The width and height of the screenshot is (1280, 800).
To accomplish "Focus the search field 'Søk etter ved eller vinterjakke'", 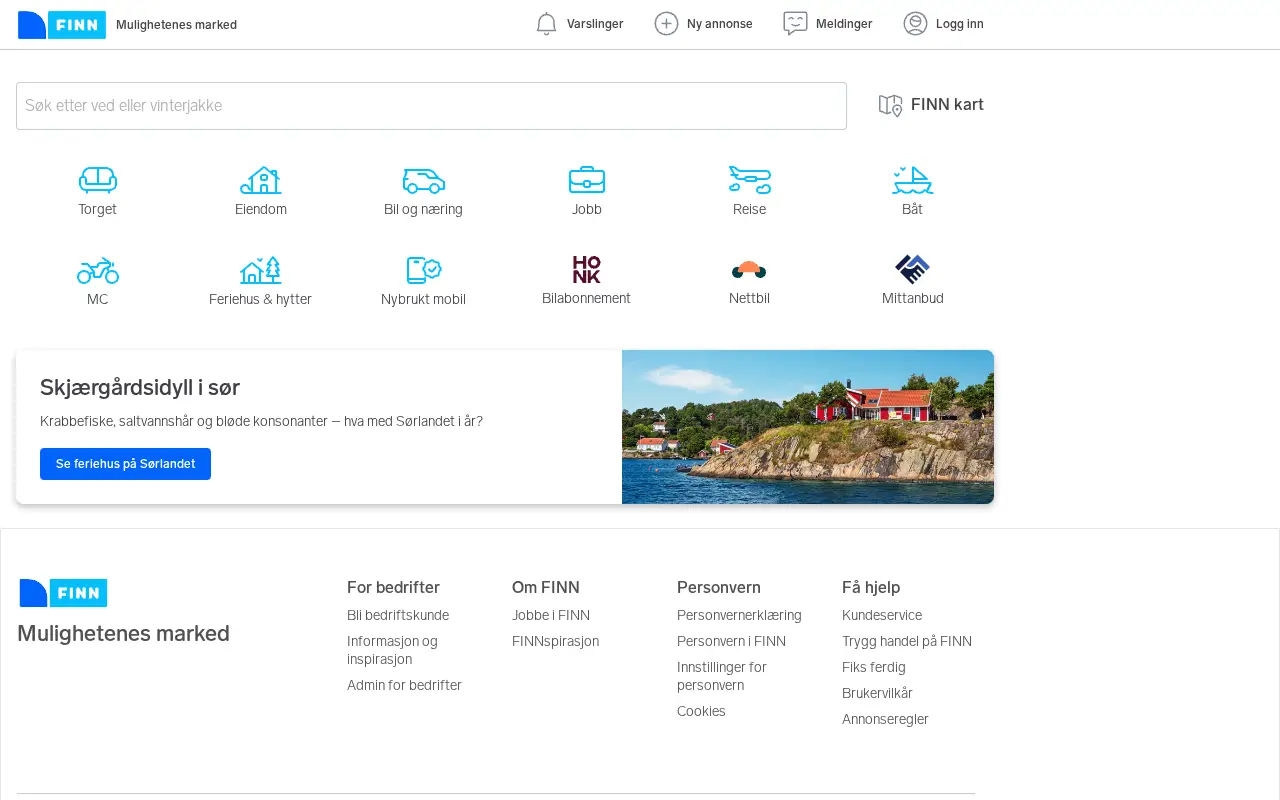I will [x=431, y=106].
